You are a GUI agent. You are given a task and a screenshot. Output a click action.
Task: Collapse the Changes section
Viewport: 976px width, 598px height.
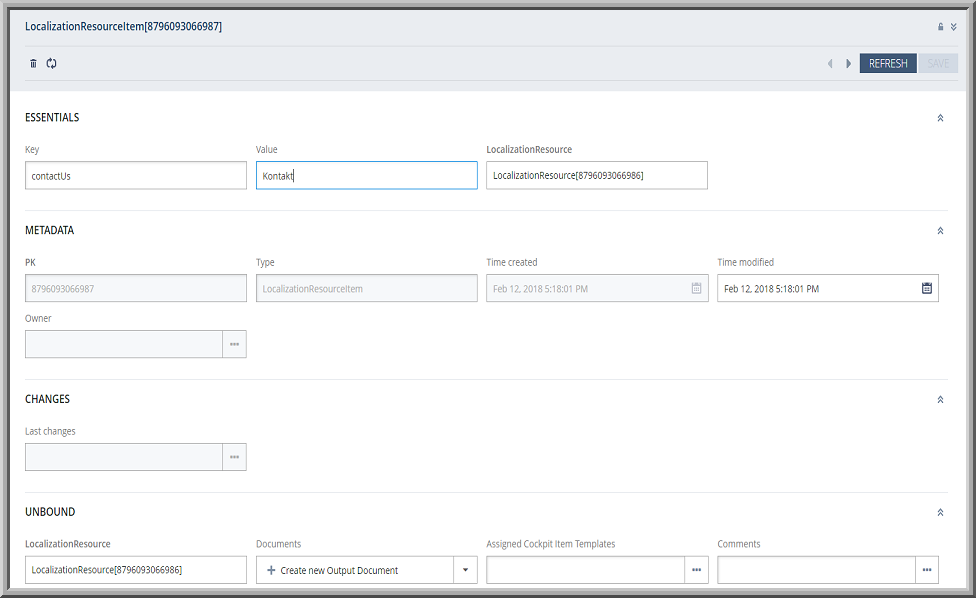click(x=940, y=399)
